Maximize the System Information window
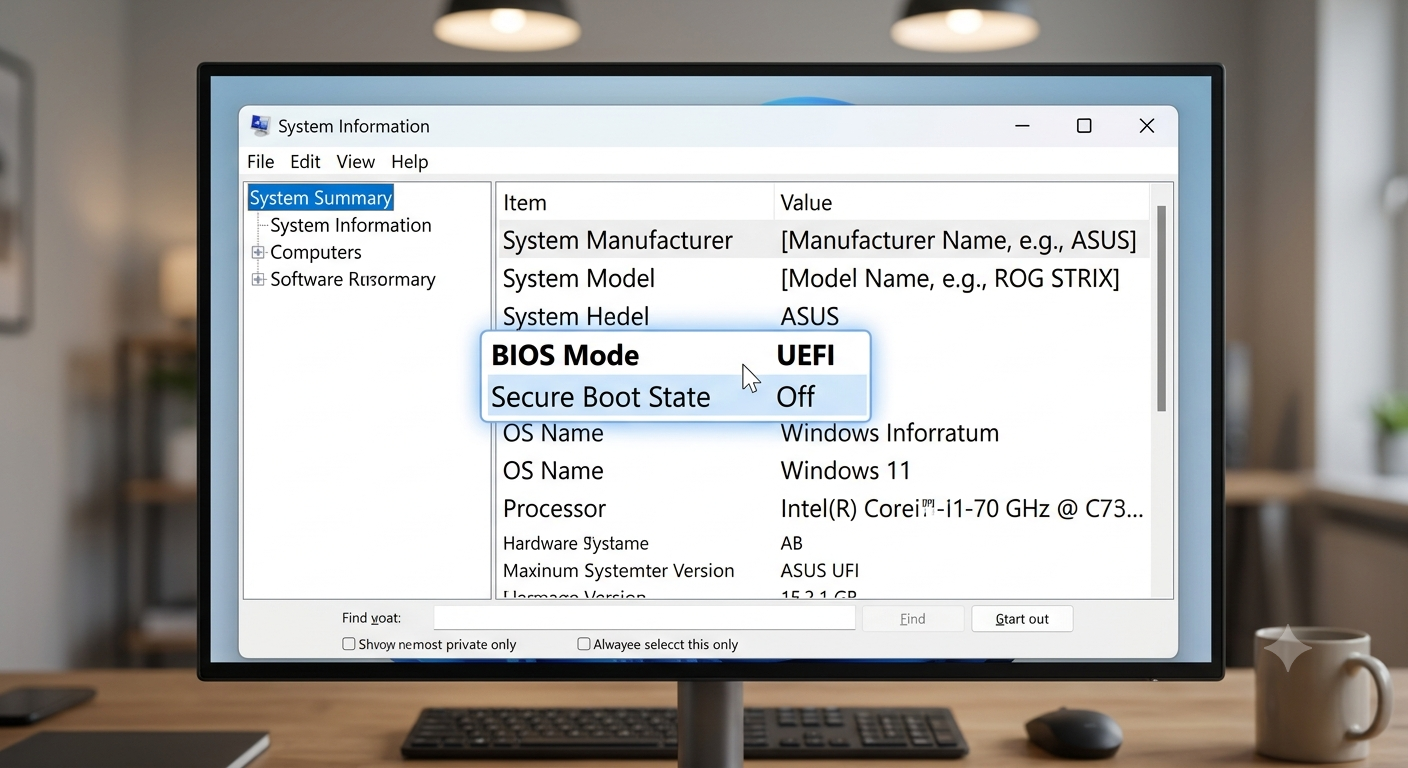The width and height of the screenshot is (1408, 768). click(x=1084, y=125)
